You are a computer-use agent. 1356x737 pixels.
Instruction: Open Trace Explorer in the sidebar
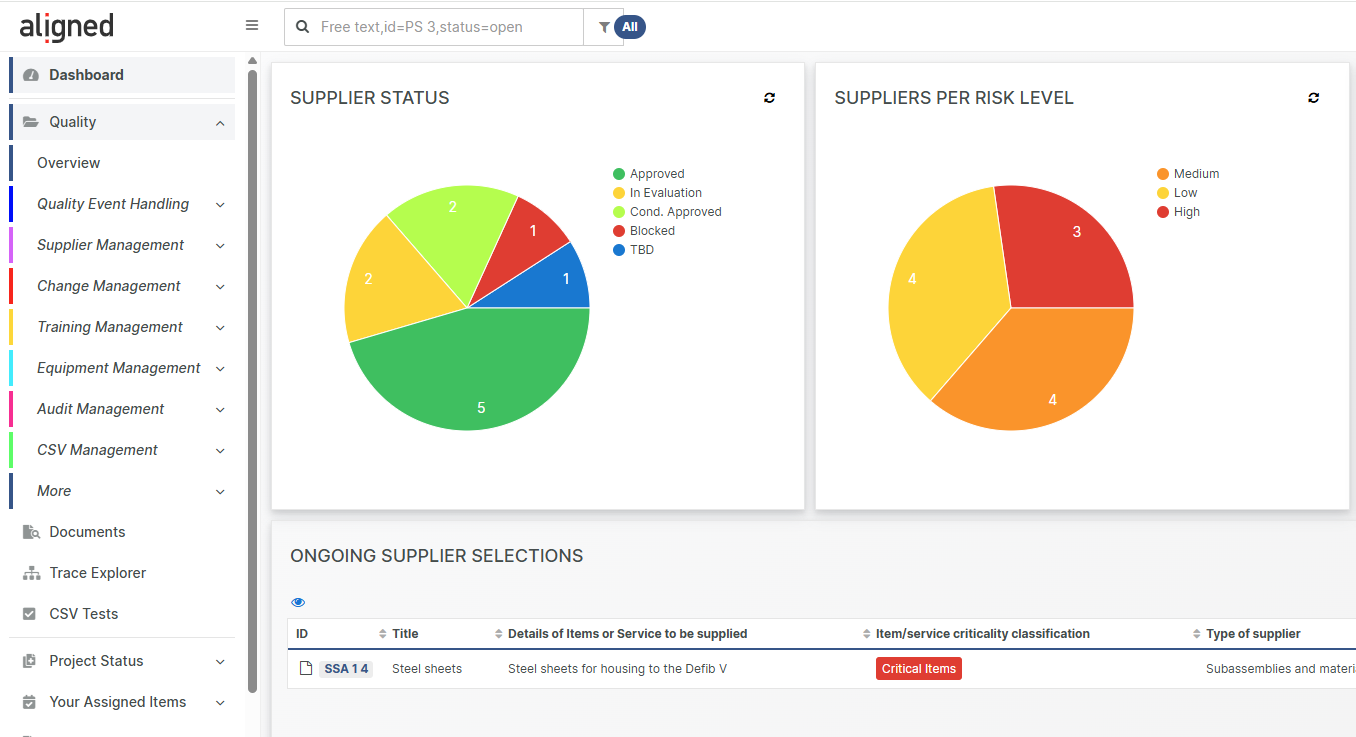click(x=97, y=573)
